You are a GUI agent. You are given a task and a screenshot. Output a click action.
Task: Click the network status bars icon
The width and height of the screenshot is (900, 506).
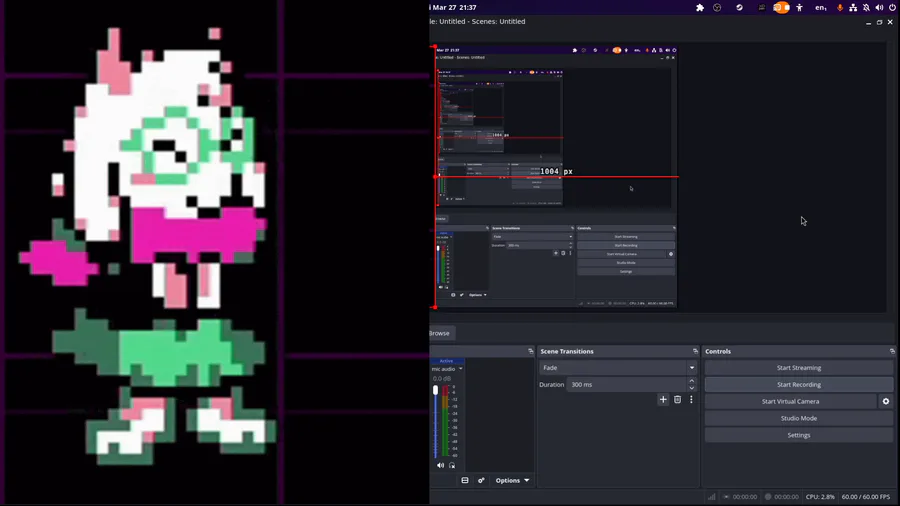coord(712,497)
